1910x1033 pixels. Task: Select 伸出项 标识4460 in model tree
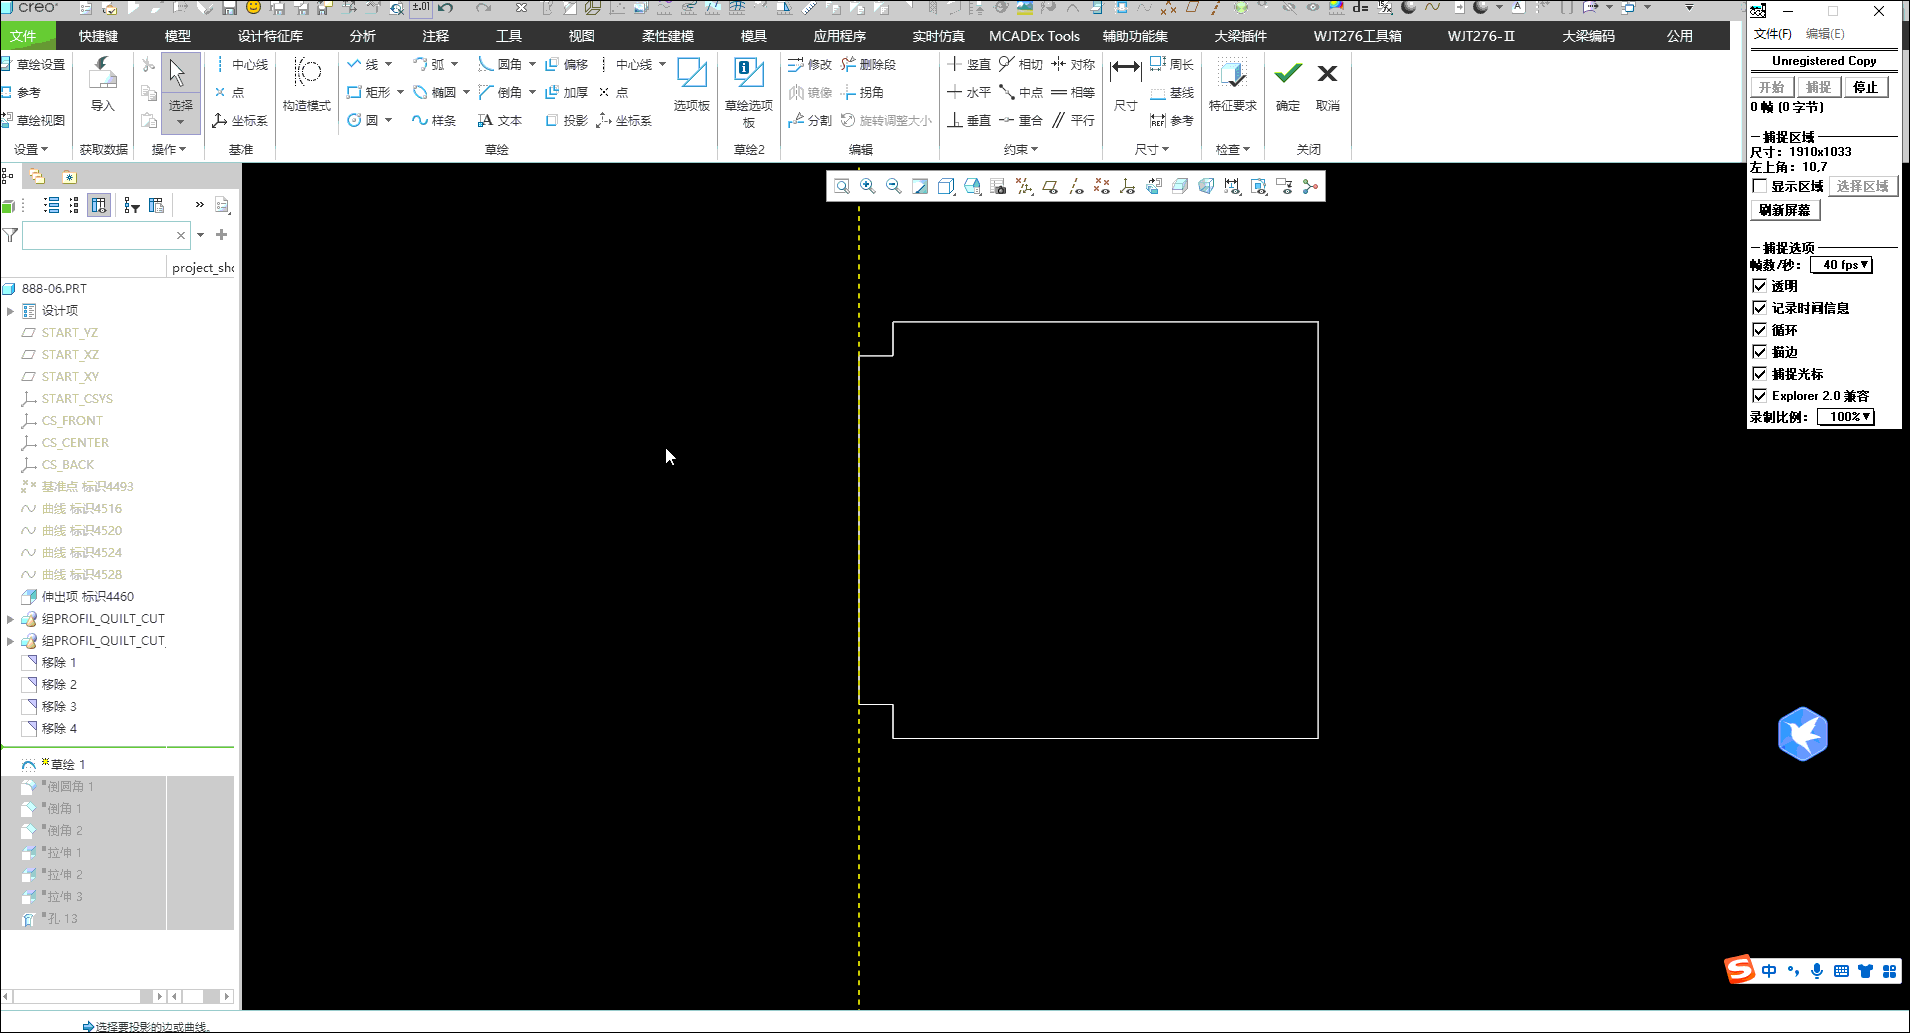pos(78,597)
